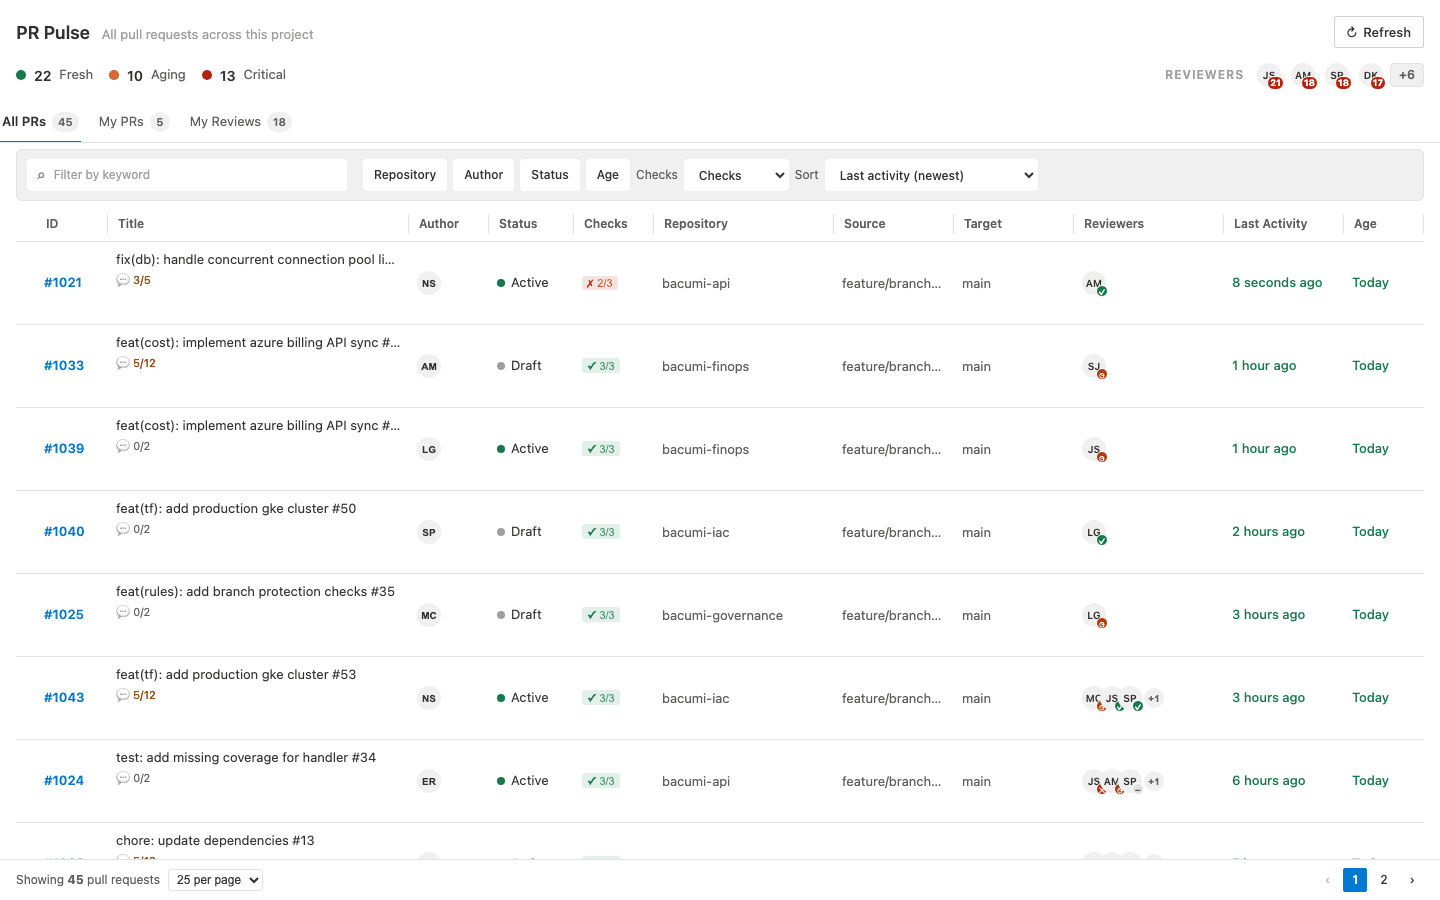The height and width of the screenshot is (900, 1440).
Task: Change the 25 per page selector
Action: click(x=215, y=880)
